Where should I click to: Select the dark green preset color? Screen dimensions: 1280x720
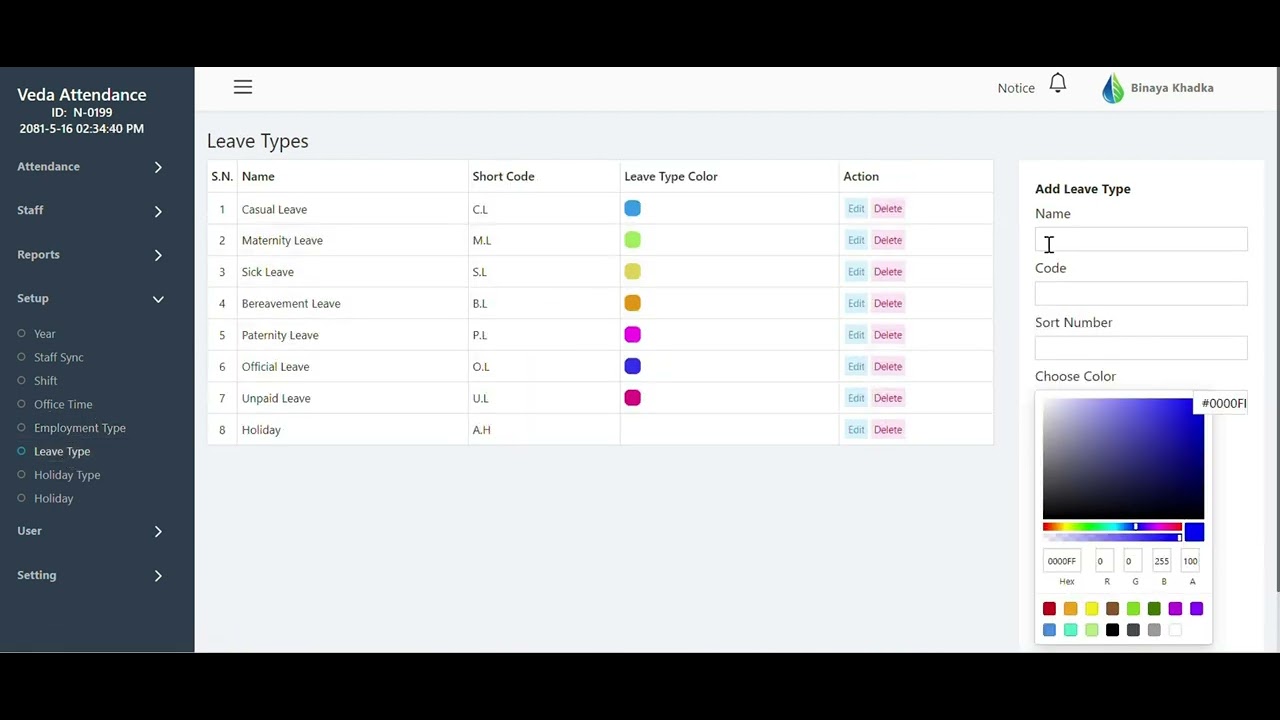tap(1154, 609)
